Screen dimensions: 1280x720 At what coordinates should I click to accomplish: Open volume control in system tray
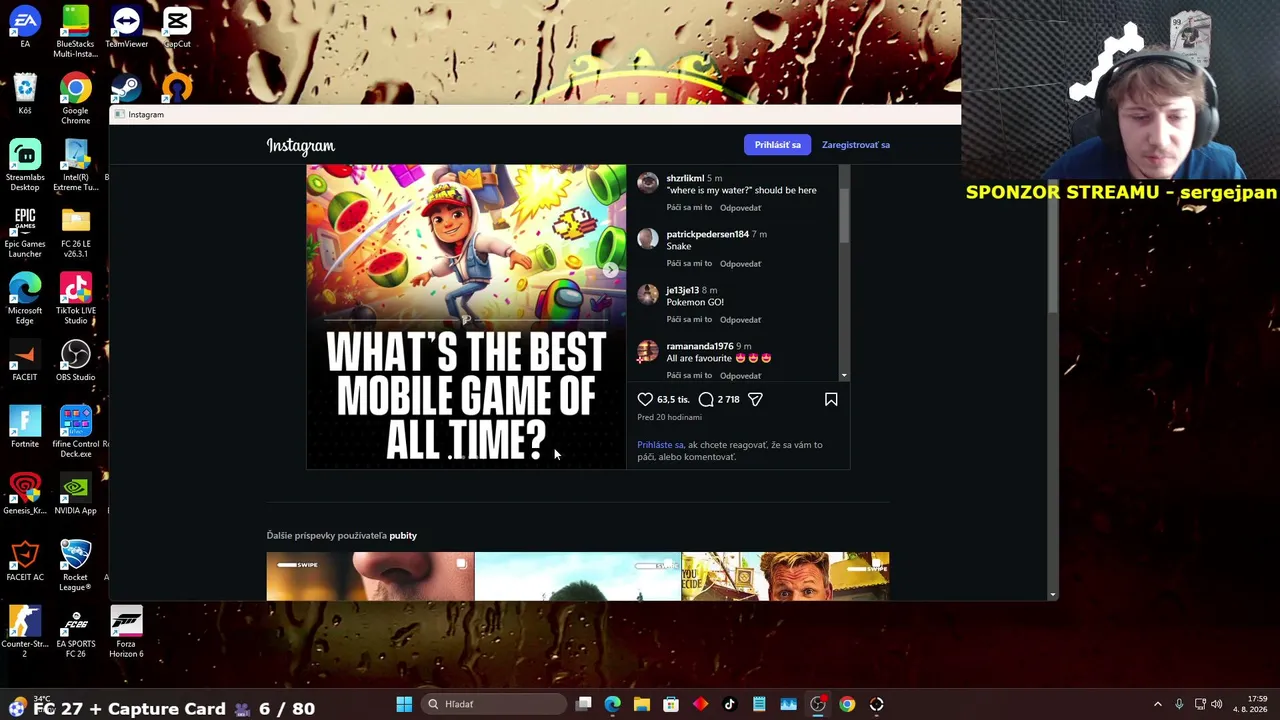pyautogui.click(x=1217, y=704)
